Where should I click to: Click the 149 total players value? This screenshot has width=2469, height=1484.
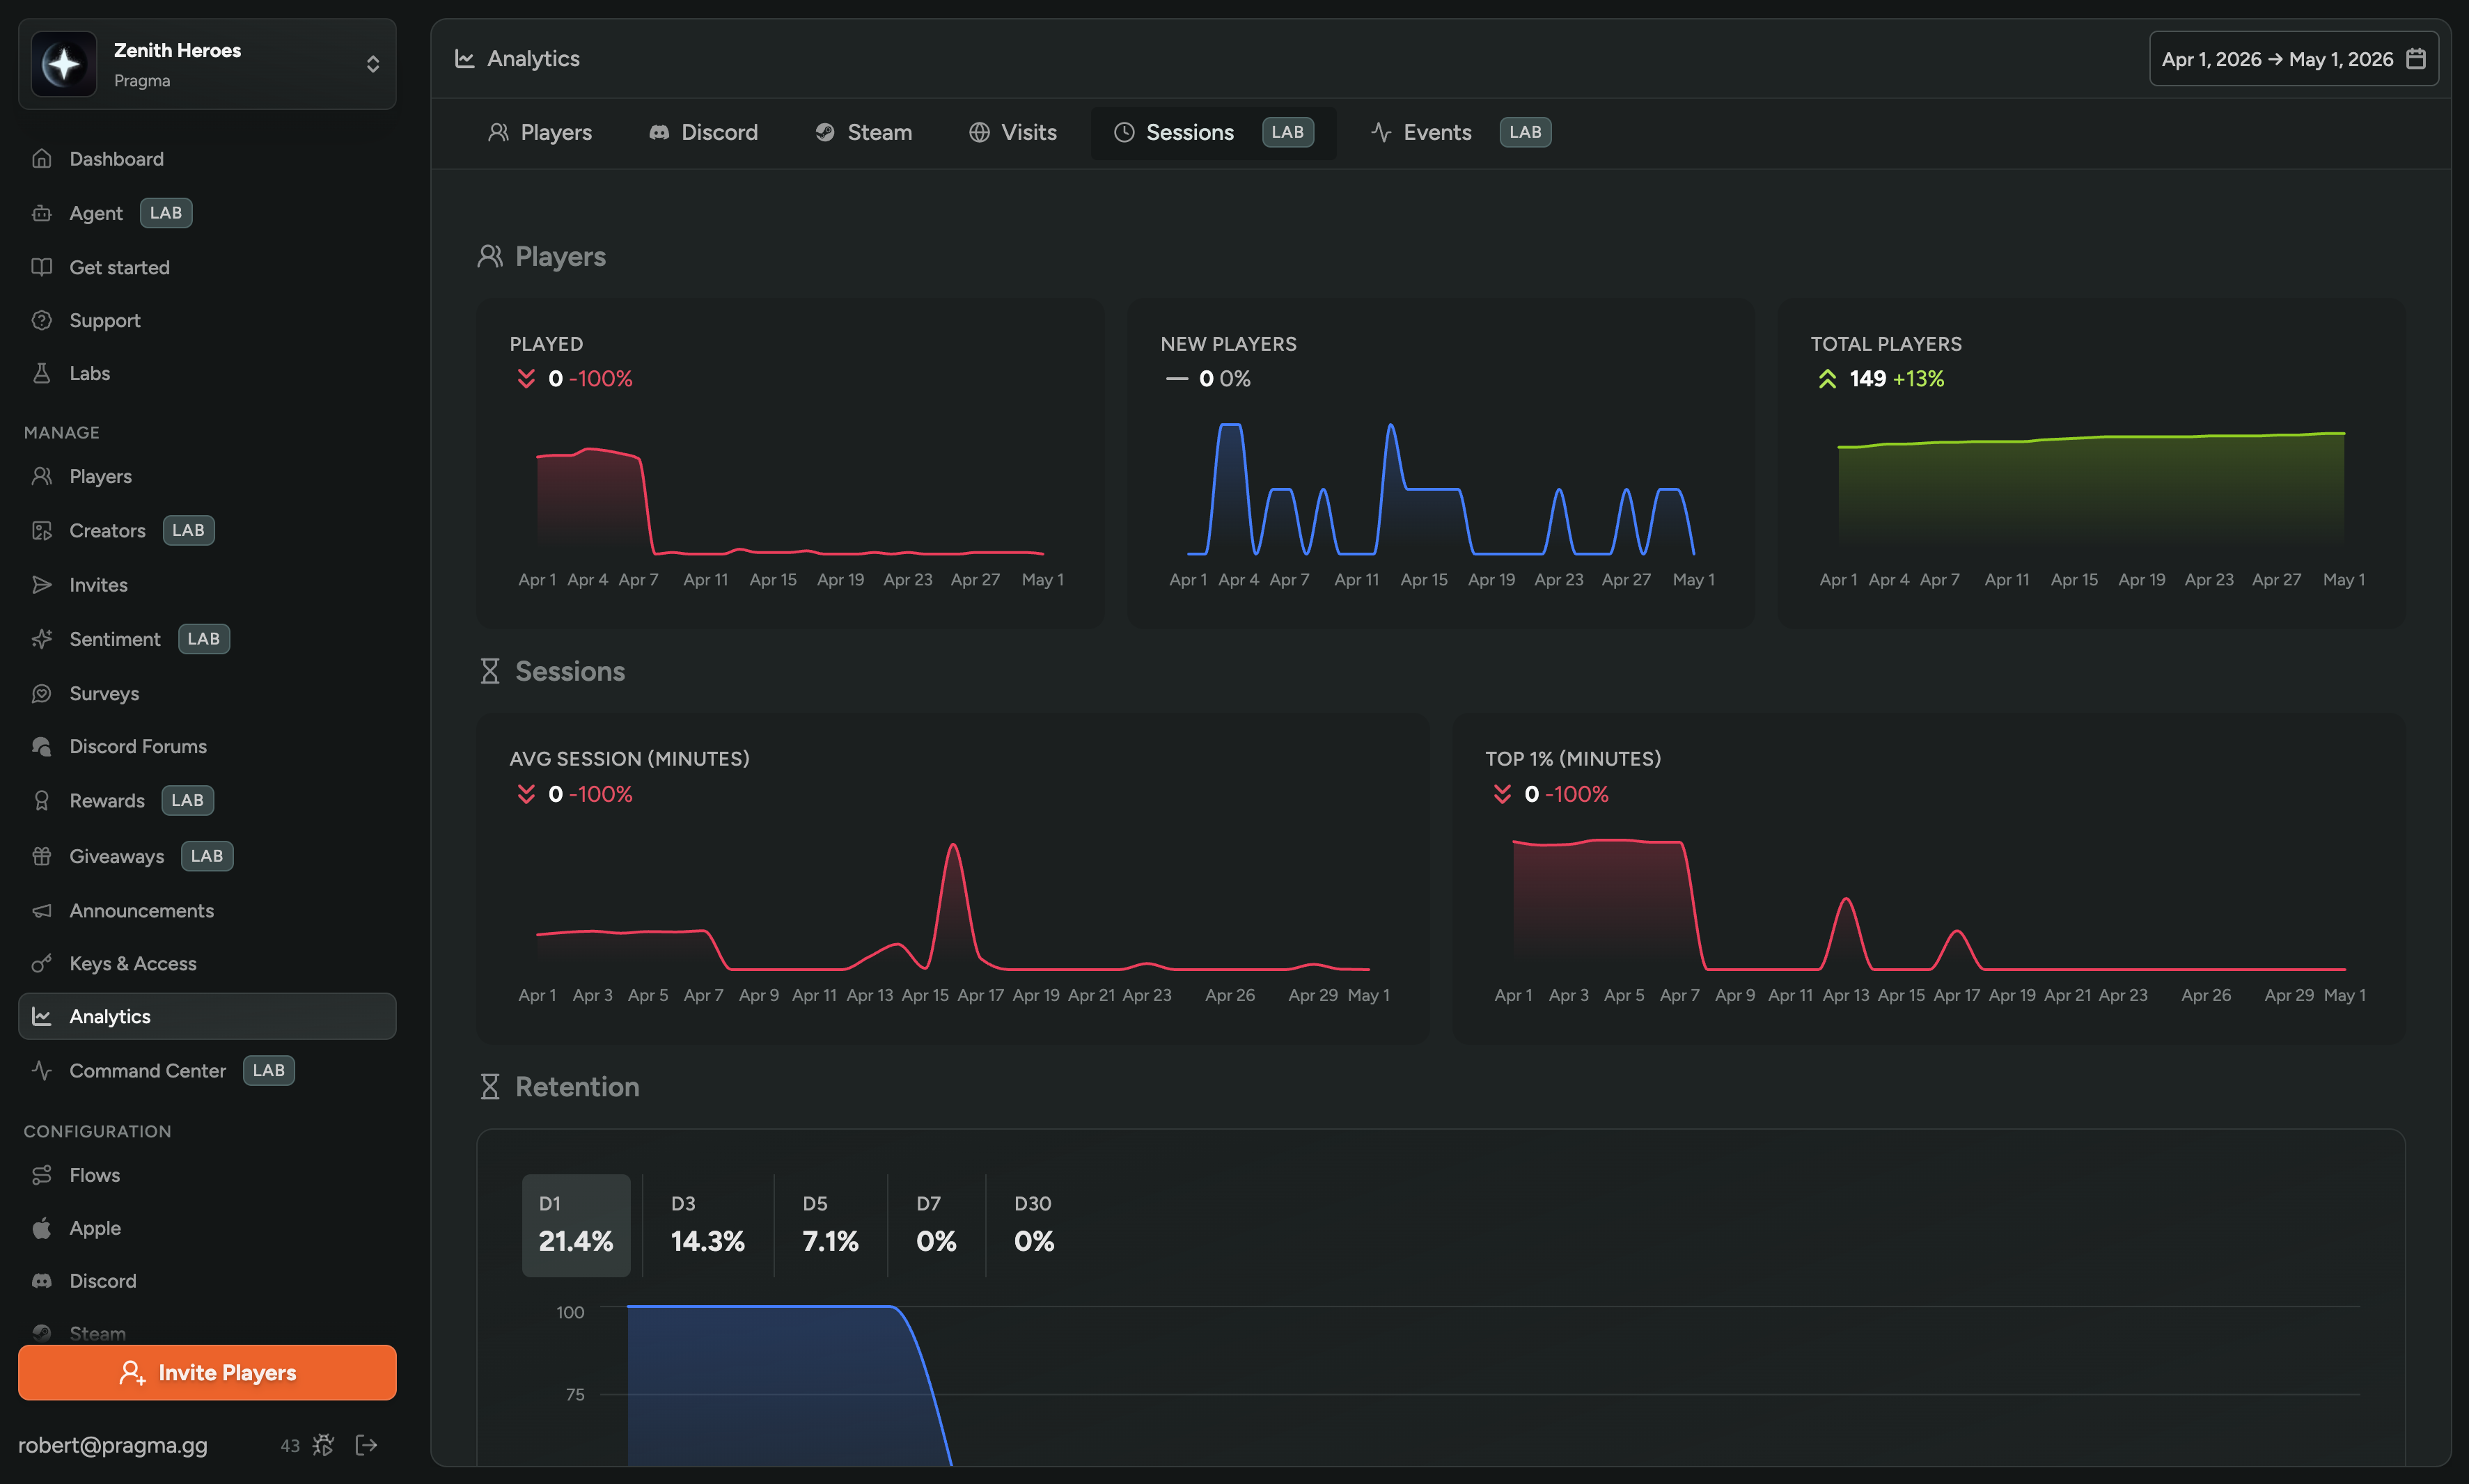(1867, 379)
